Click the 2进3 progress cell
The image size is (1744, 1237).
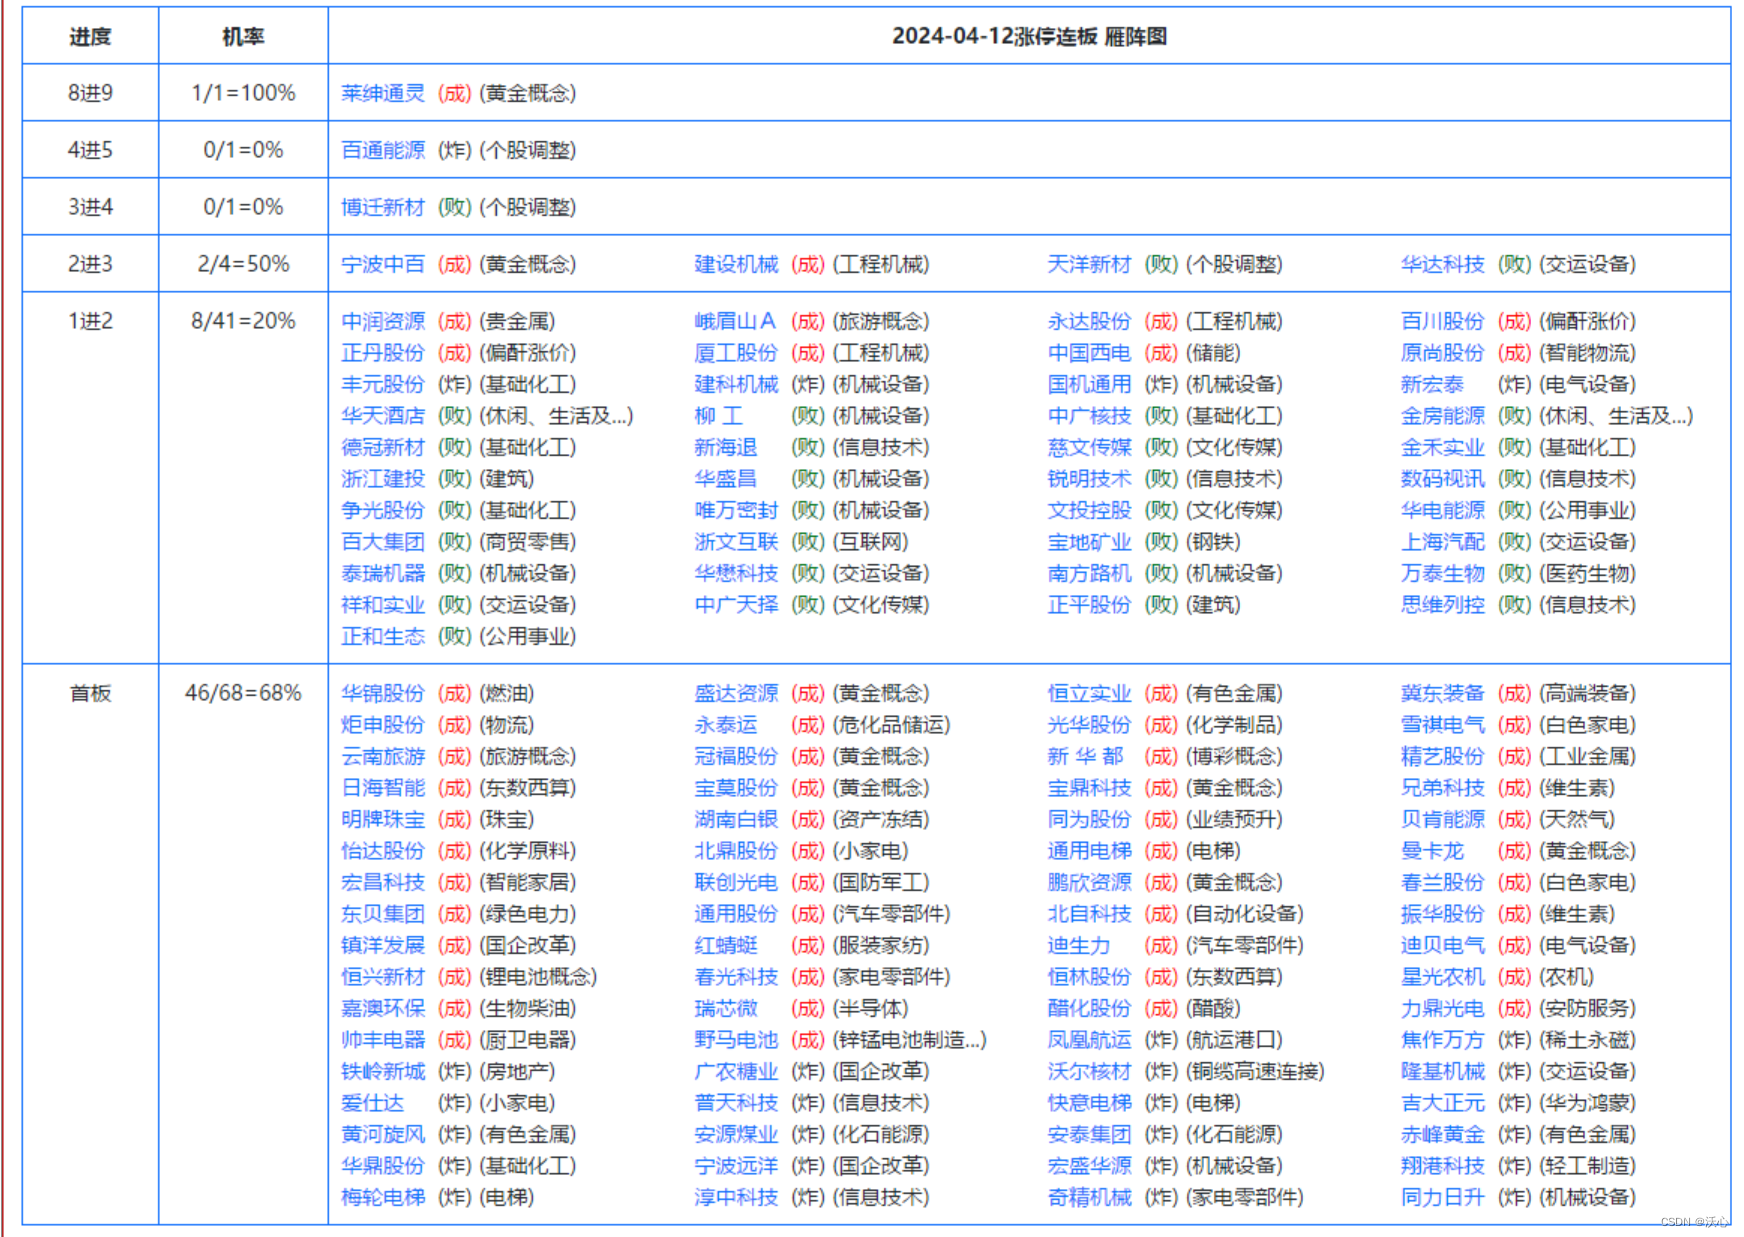(90, 264)
